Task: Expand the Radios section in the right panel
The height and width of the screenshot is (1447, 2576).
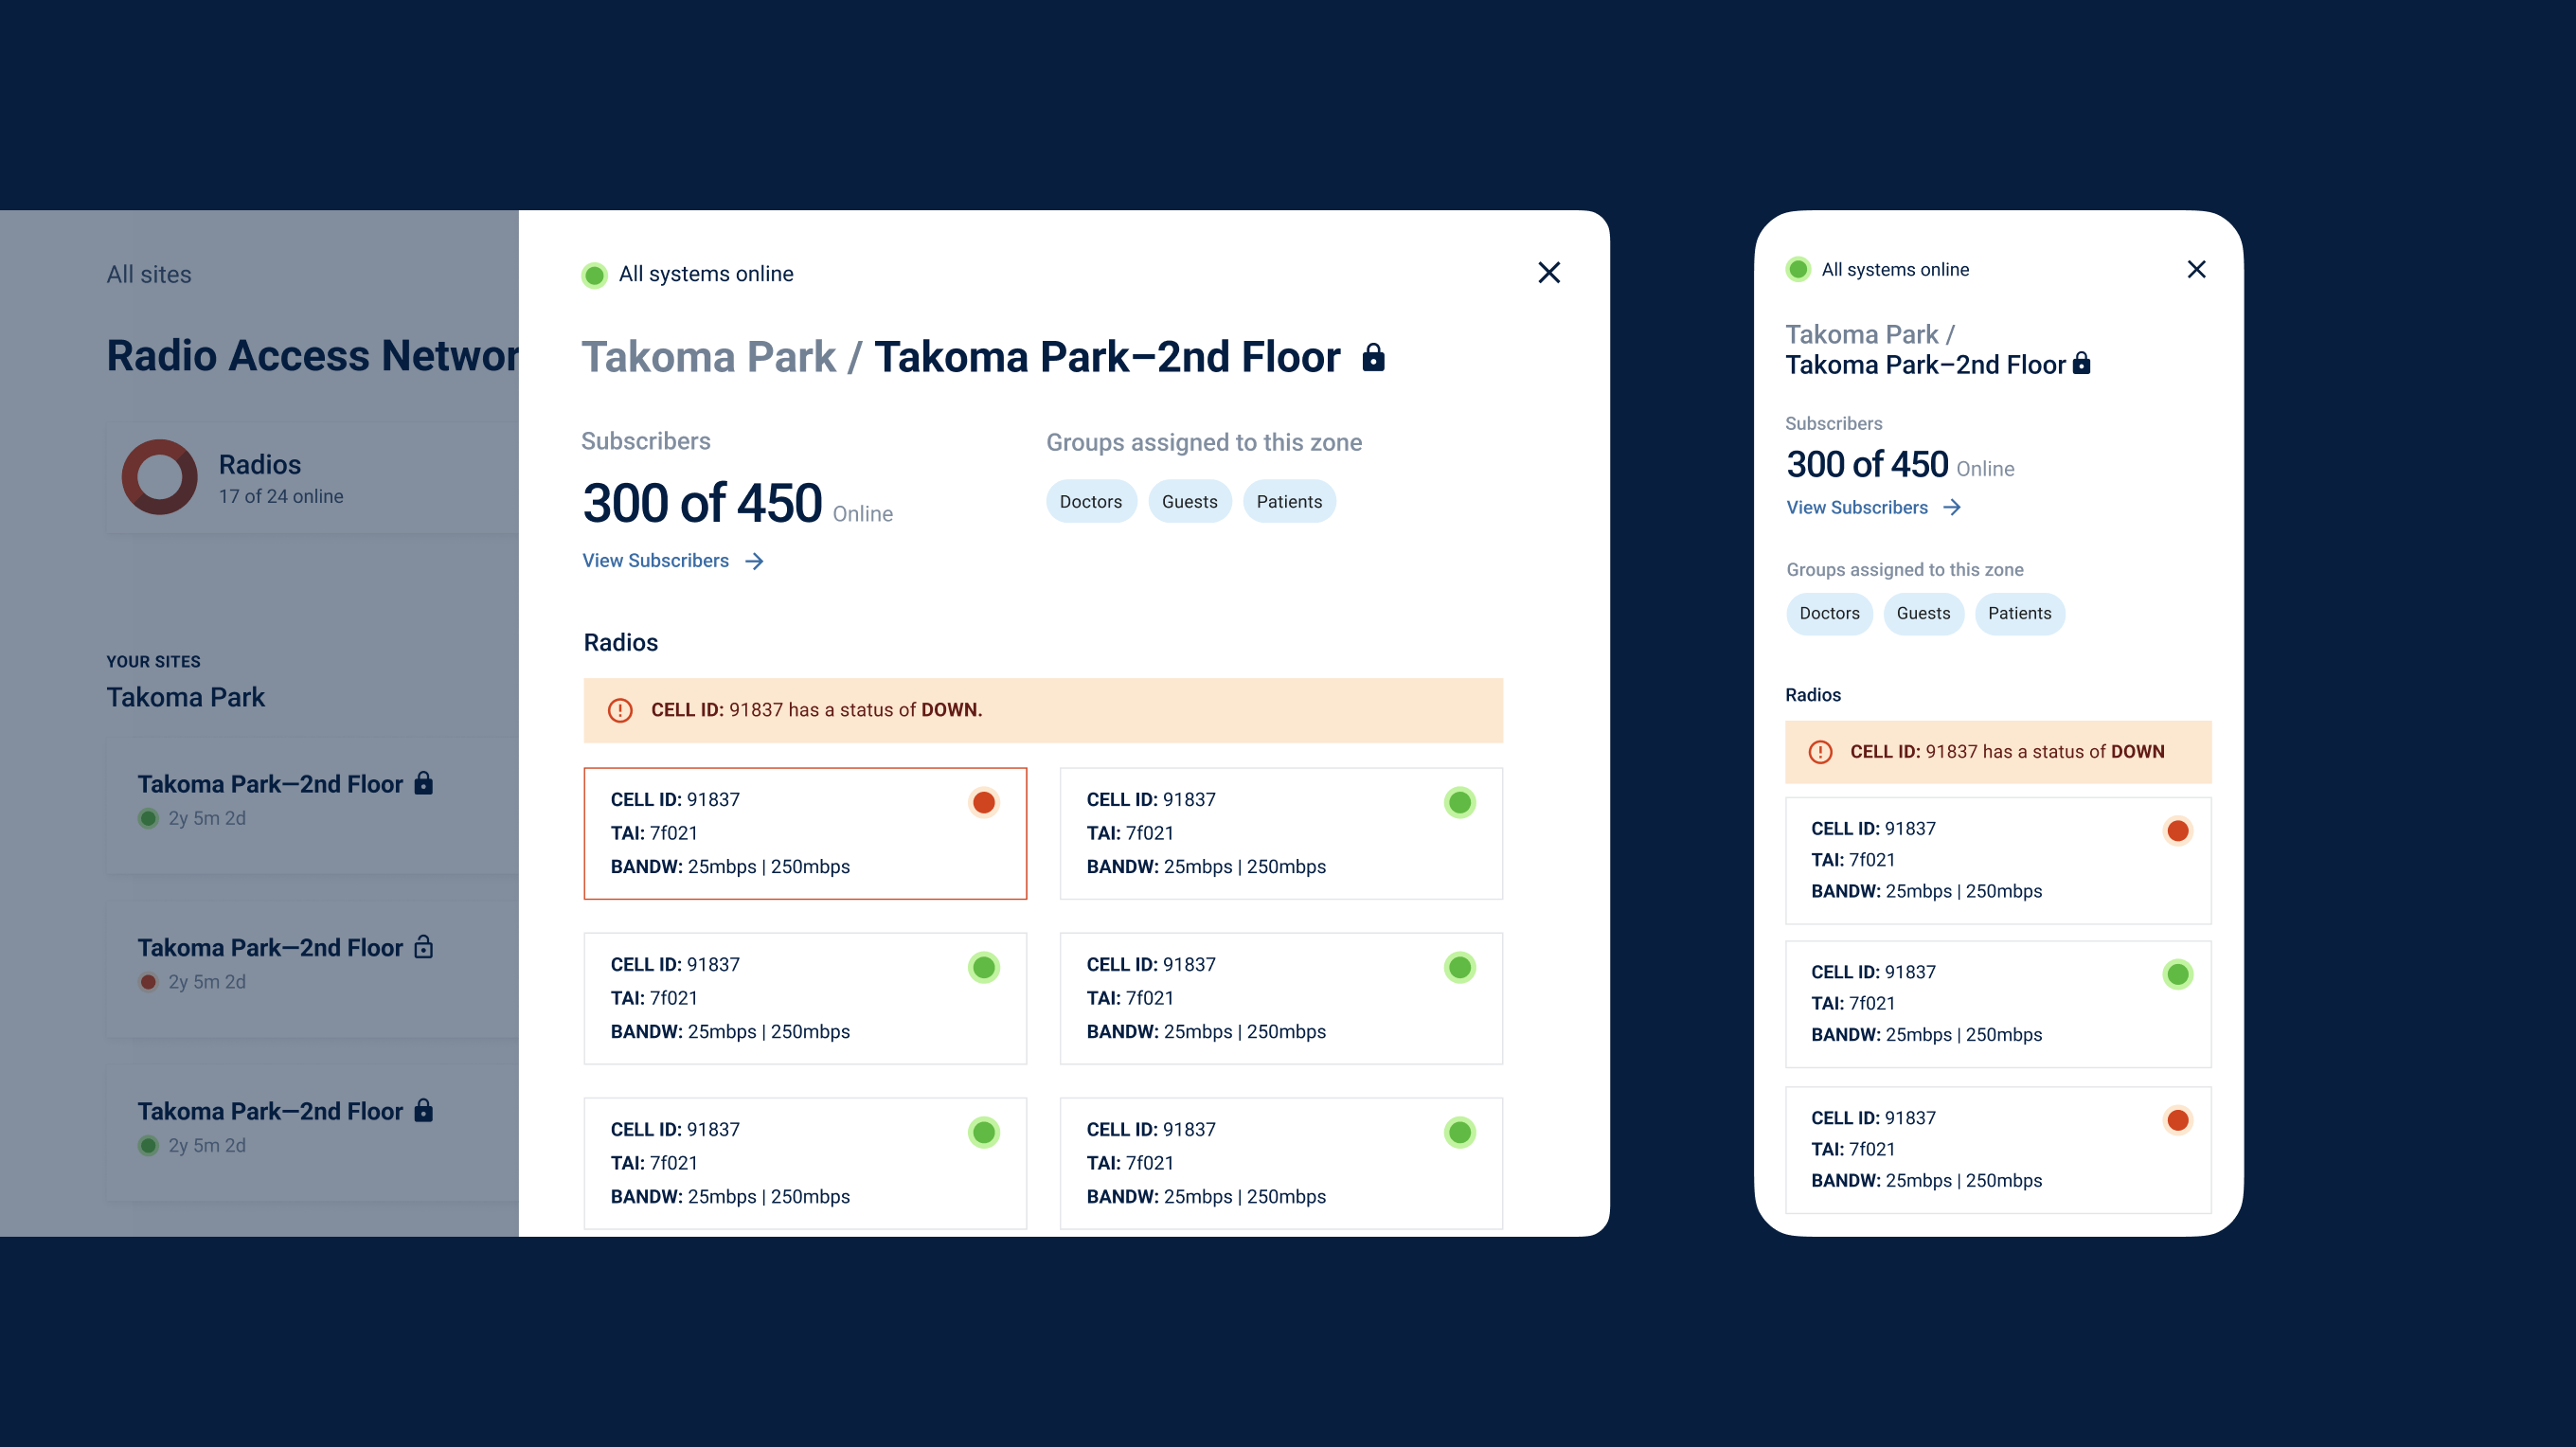Action: tap(1814, 693)
